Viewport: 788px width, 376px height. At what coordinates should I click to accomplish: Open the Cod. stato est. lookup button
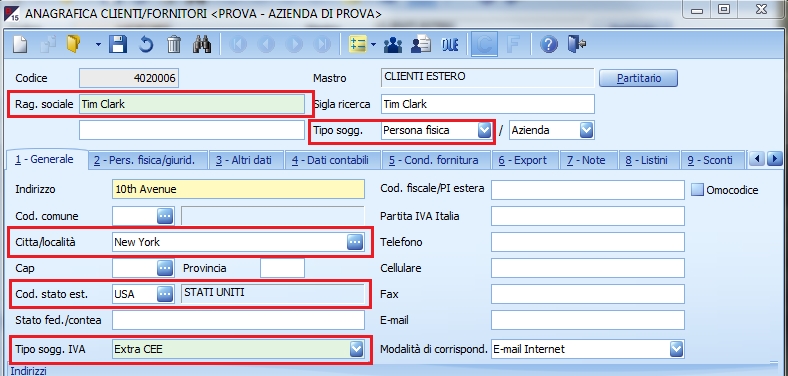click(165, 294)
